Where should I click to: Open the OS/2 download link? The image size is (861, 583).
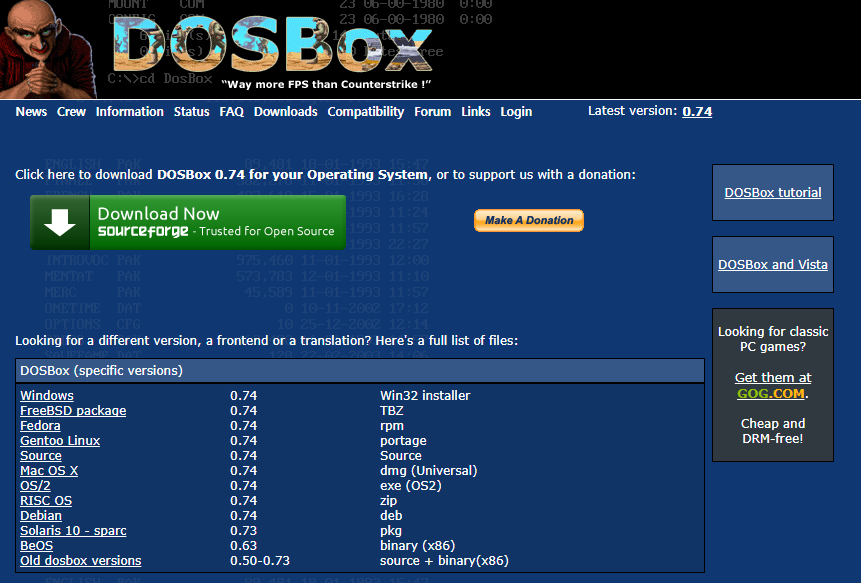point(35,486)
